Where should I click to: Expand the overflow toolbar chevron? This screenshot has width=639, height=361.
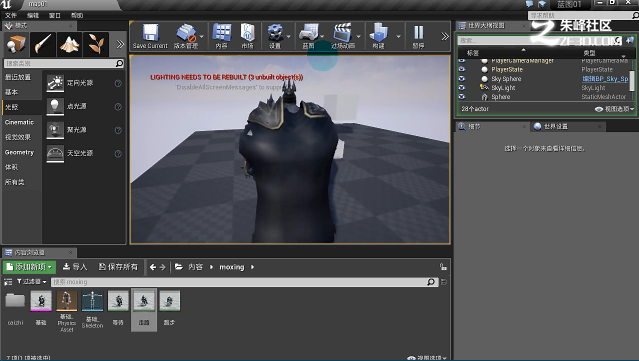click(445, 36)
